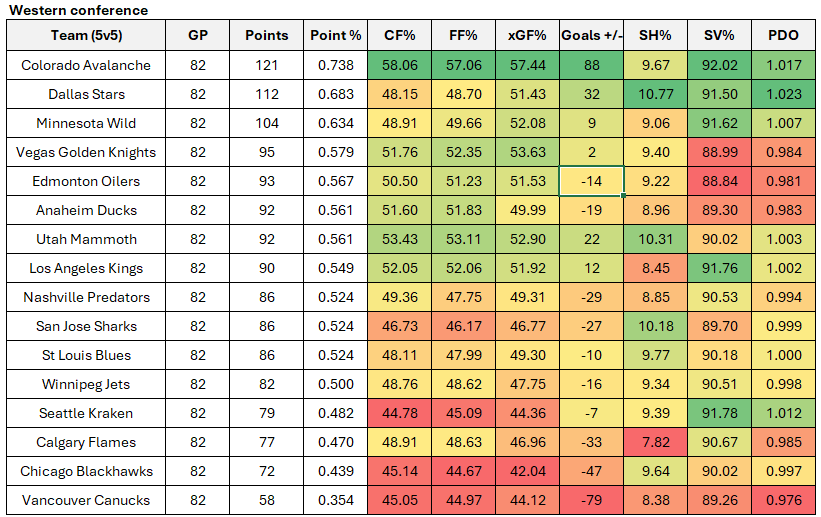Select Minnesota Wild's 0.634 point percentage
The width and height of the screenshot is (821, 517).
(335, 123)
